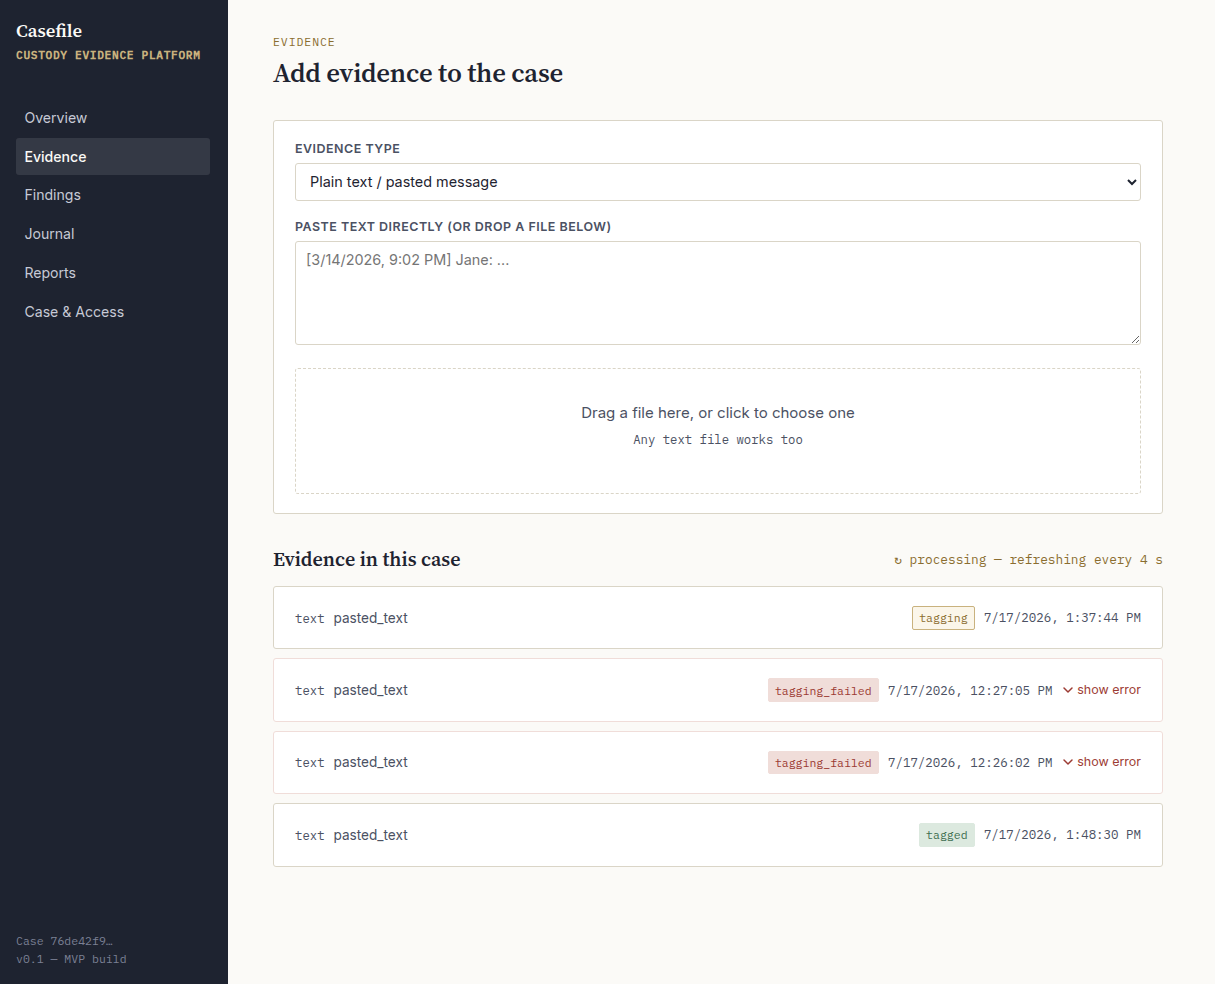Click the refresh icon before processing status

[898, 560]
